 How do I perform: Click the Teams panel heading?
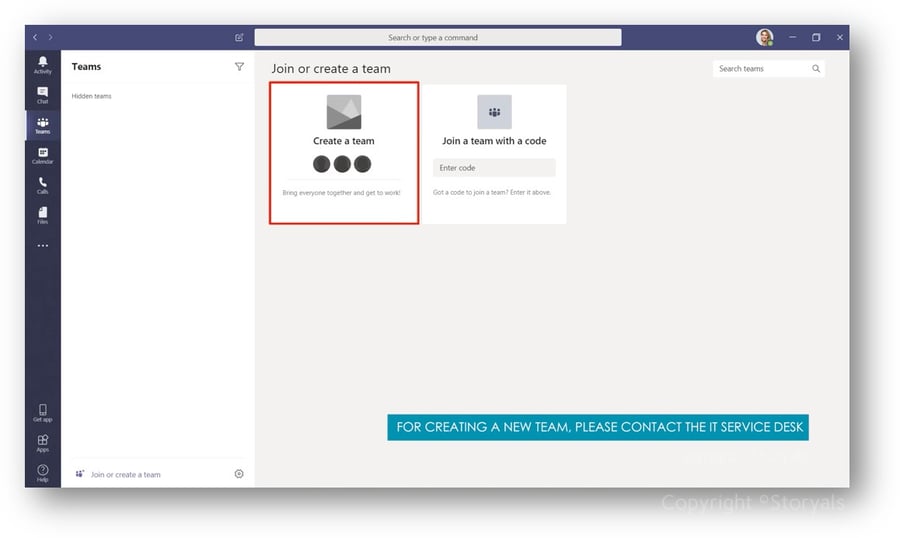coord(86,67)
